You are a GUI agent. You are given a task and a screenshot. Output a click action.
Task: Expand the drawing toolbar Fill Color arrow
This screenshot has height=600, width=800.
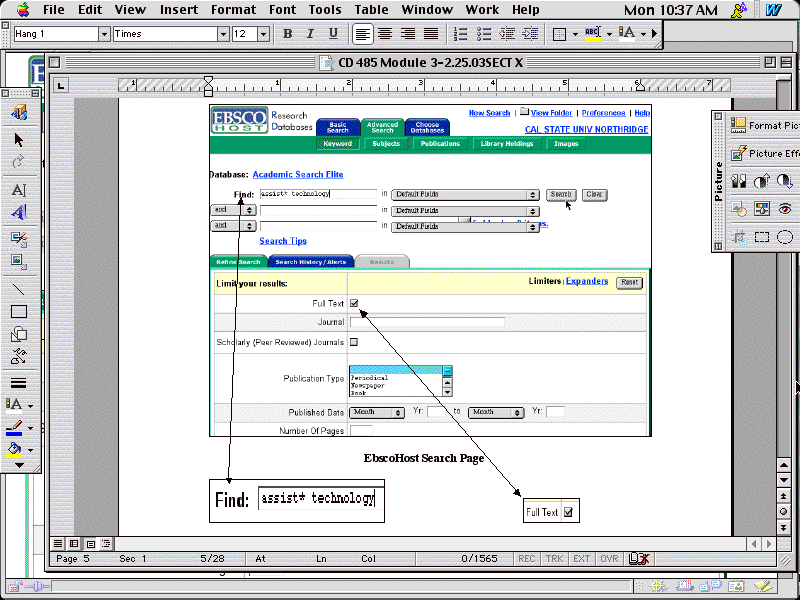coord(30,450)
